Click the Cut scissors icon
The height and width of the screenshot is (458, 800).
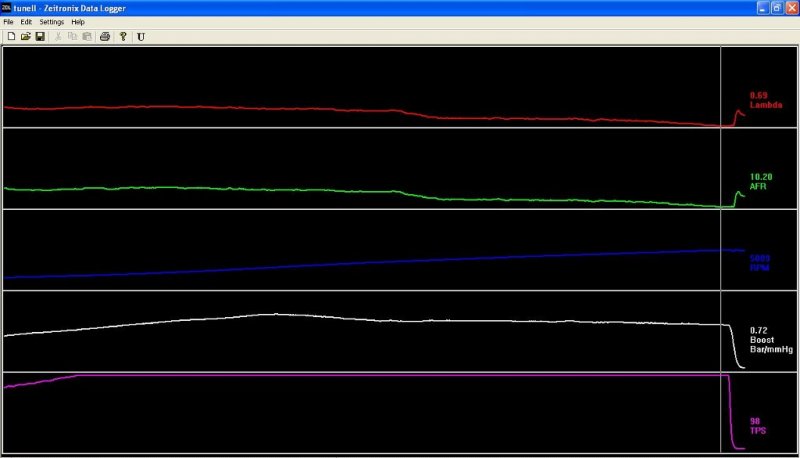pyautogui.click(x=58, y=36)
